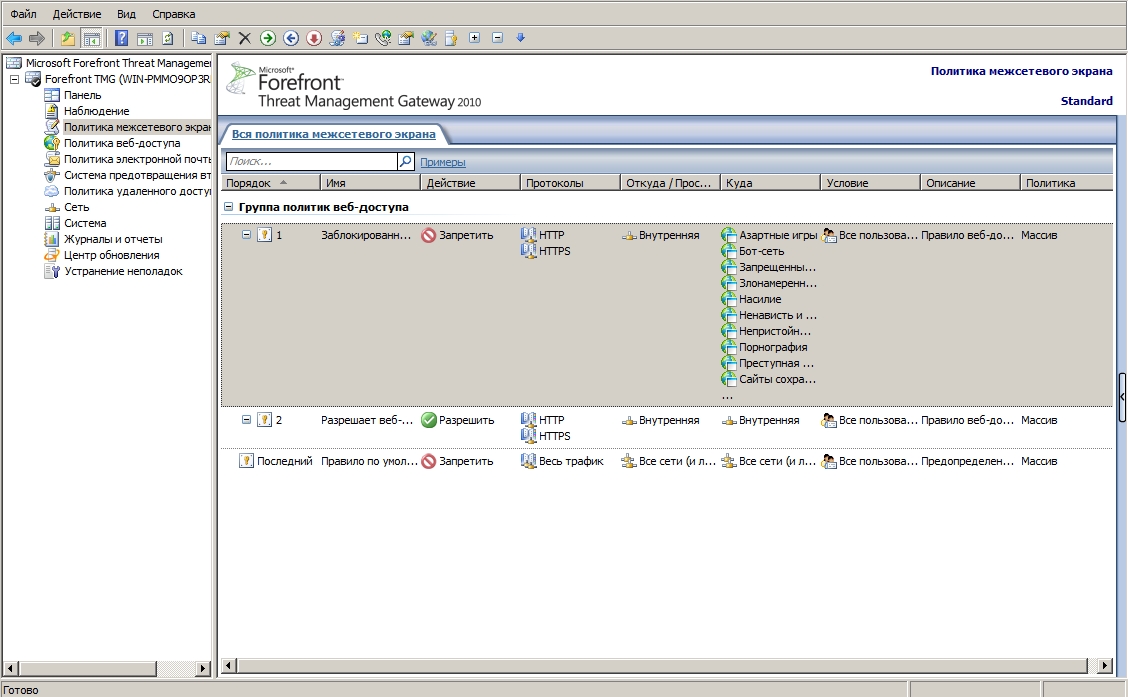Click Весь трафик in the last rule

coord(570,461)
